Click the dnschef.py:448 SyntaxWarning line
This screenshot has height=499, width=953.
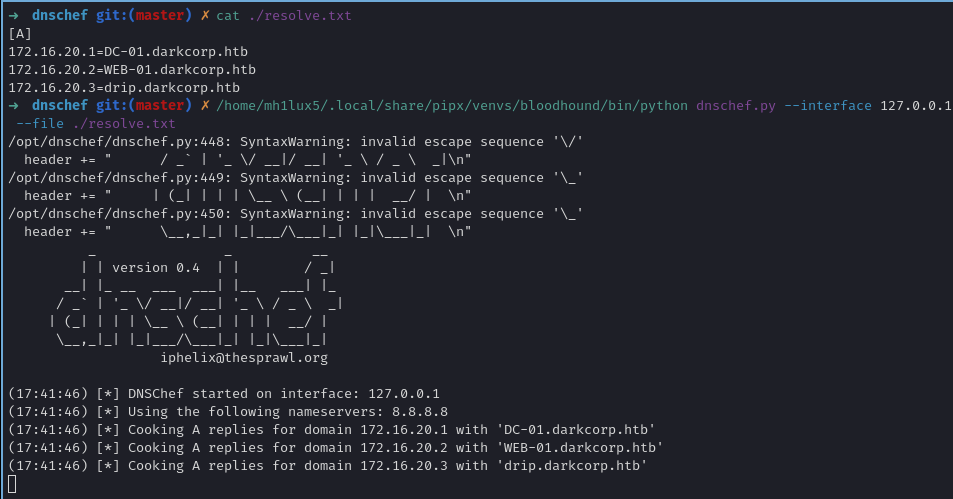pyautogui.click(x=295, y=142)
